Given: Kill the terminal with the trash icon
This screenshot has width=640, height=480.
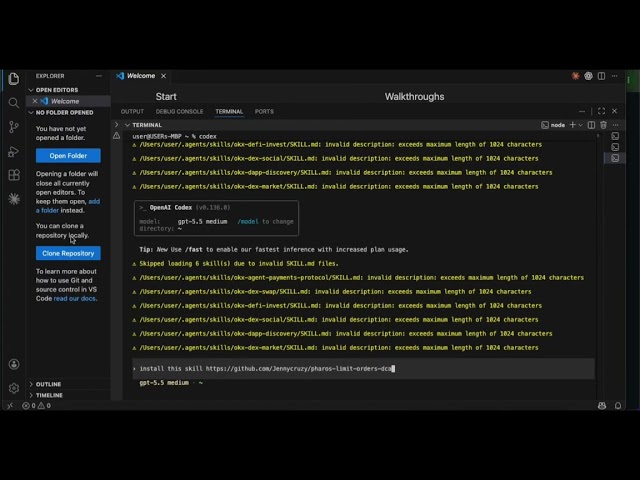Looking at the screenshot, I should (603, 125).
